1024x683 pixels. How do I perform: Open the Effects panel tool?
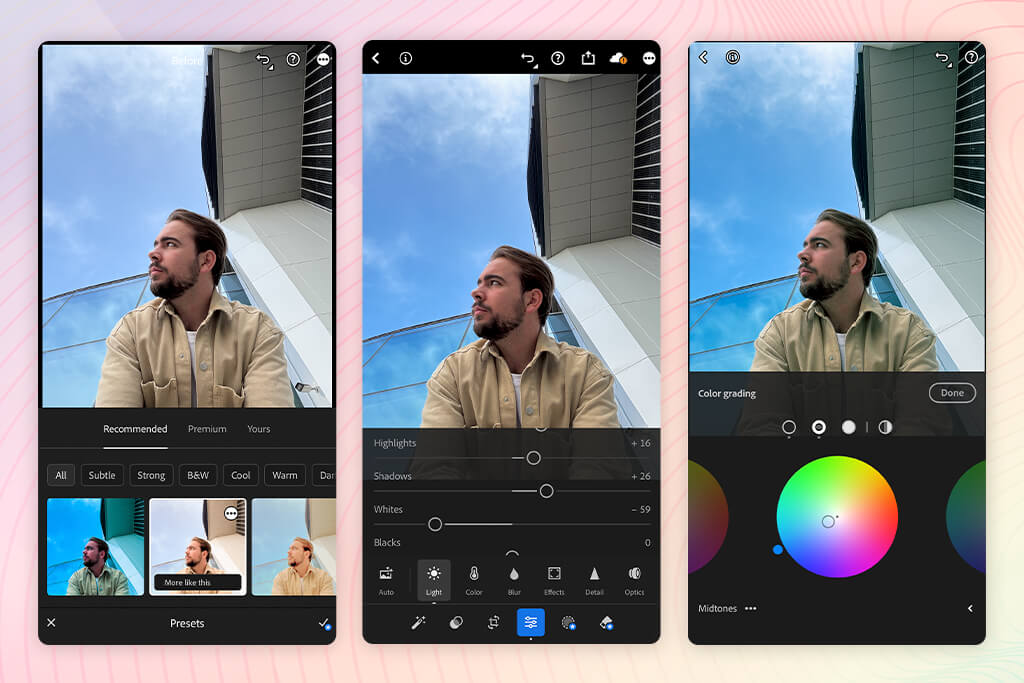click(x=554, y=580)
